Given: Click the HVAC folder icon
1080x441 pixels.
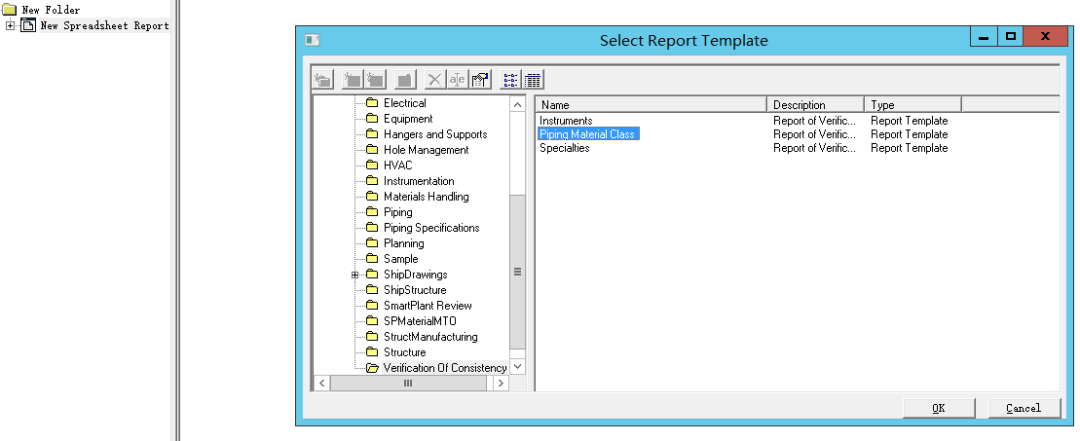Looking at the screenshot, I should tap(372, 165).
